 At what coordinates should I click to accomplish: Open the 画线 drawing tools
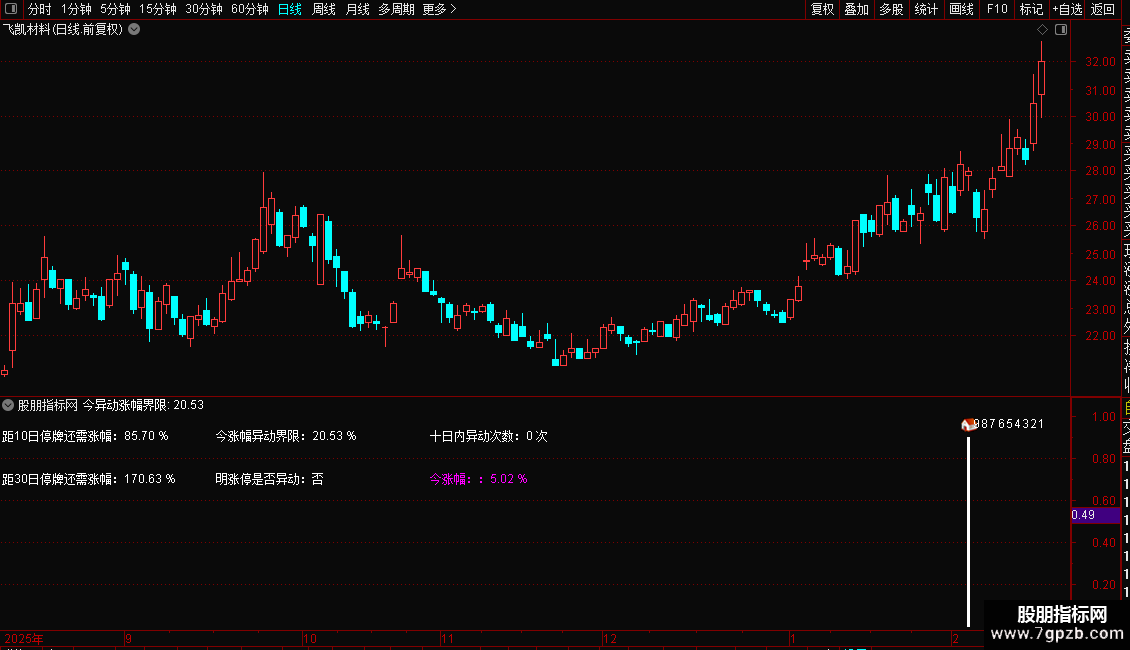pos(961,9)
